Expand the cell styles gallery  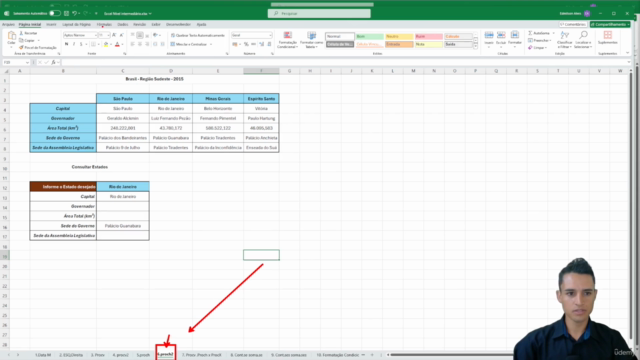point(476,46)
